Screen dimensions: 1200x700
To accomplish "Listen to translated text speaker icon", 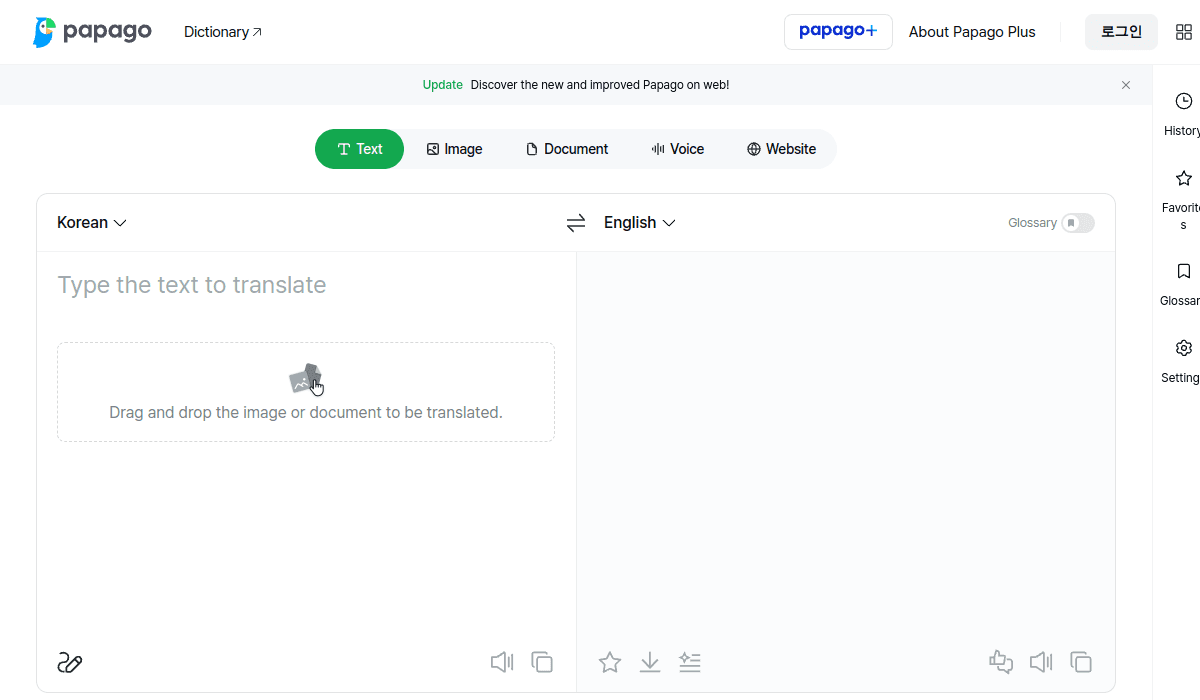I will [x=1041, y=662].
